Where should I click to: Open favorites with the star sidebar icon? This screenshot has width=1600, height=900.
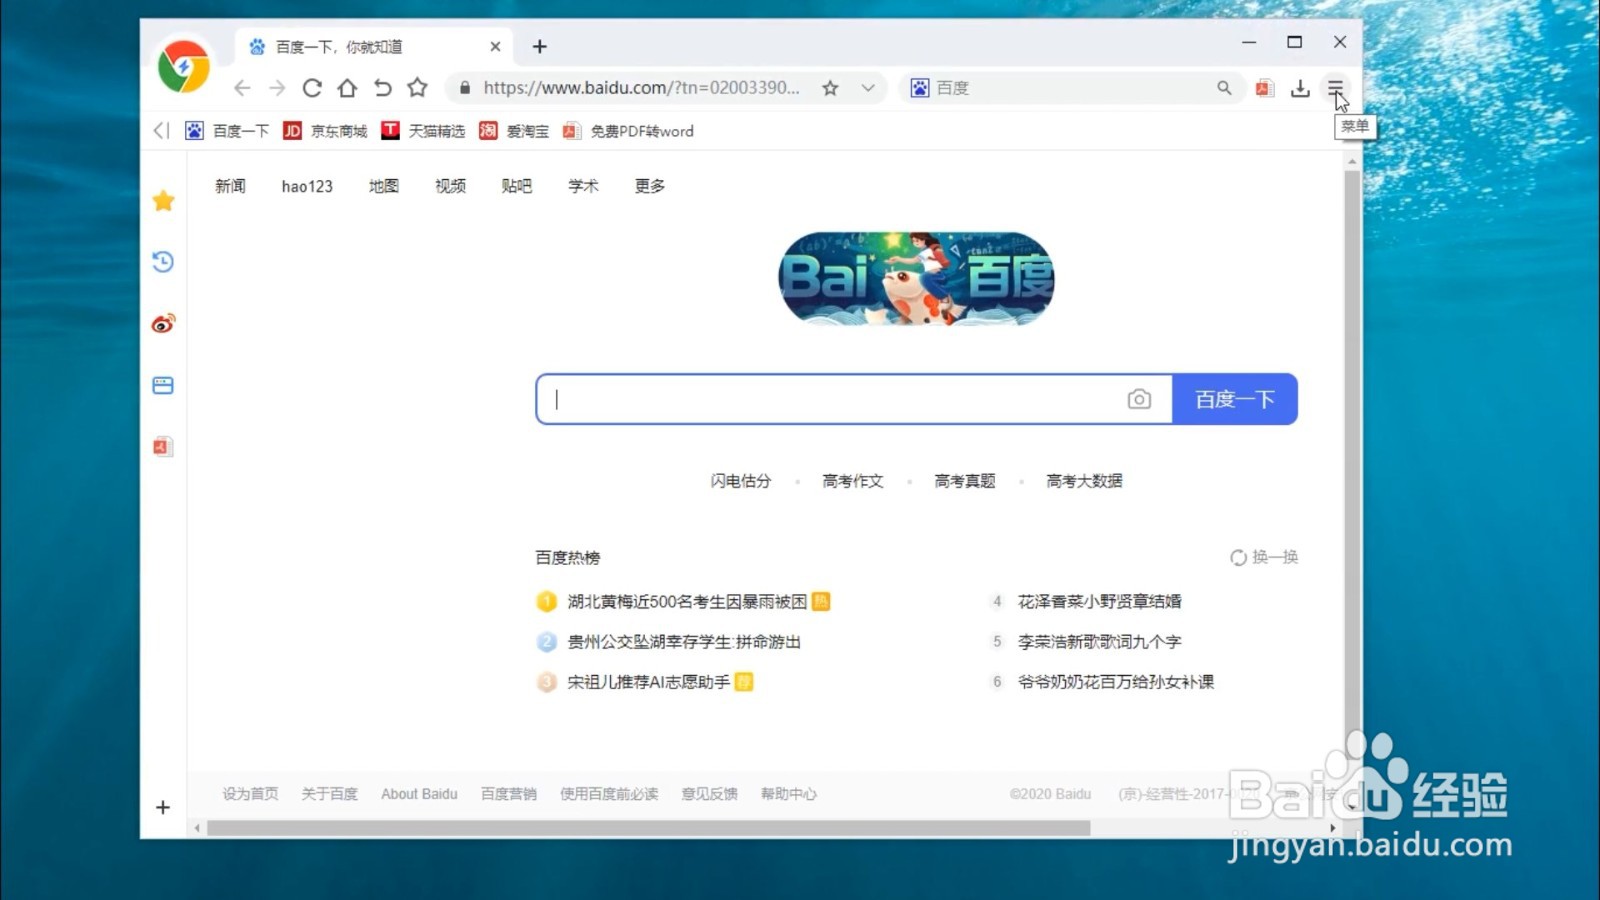[162, 200]
